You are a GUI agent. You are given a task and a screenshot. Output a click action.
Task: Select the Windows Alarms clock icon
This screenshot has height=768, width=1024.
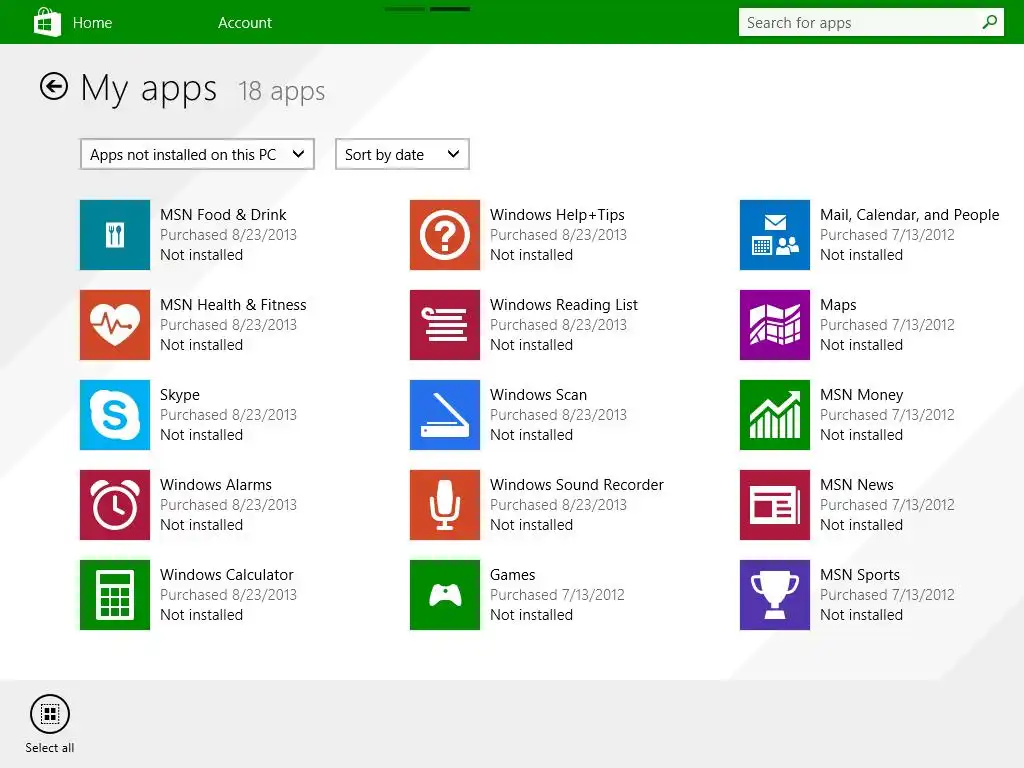115,505
